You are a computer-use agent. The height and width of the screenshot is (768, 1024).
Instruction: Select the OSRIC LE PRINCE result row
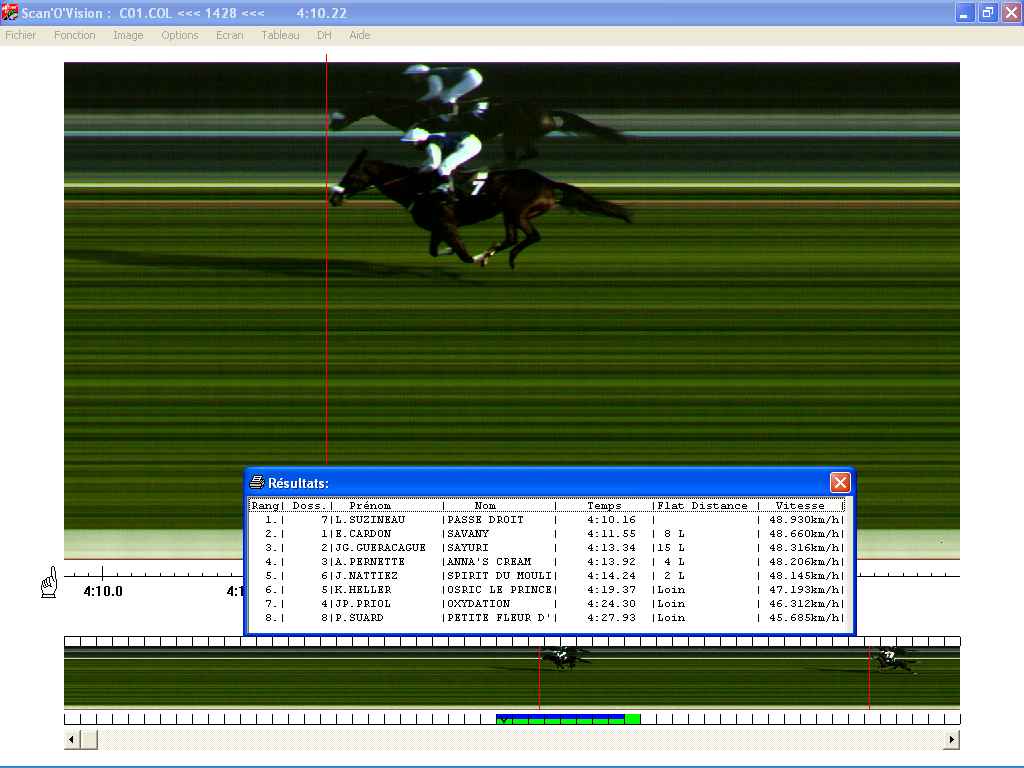547,590
